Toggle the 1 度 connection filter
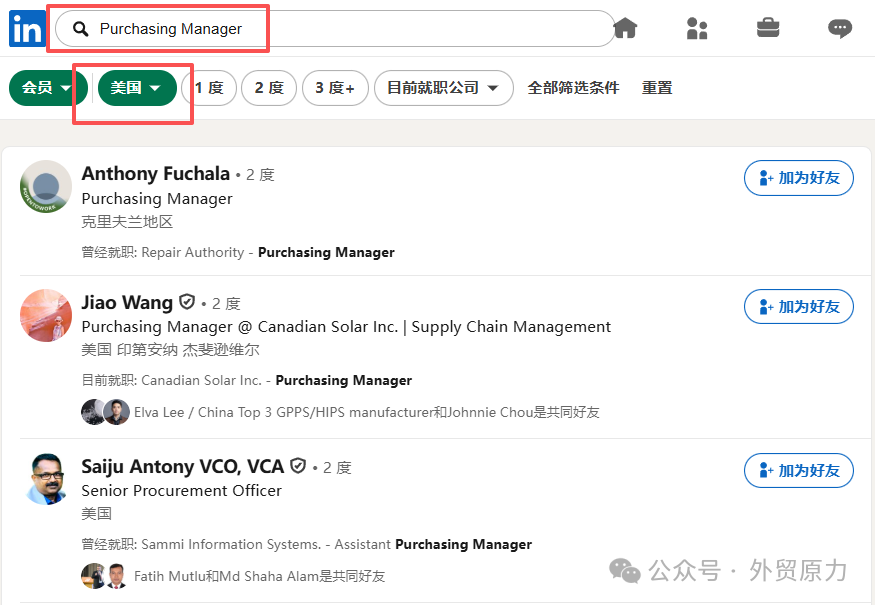Viewport: 875px width, 605px height. pyautogui.click(x=209, y=88)
